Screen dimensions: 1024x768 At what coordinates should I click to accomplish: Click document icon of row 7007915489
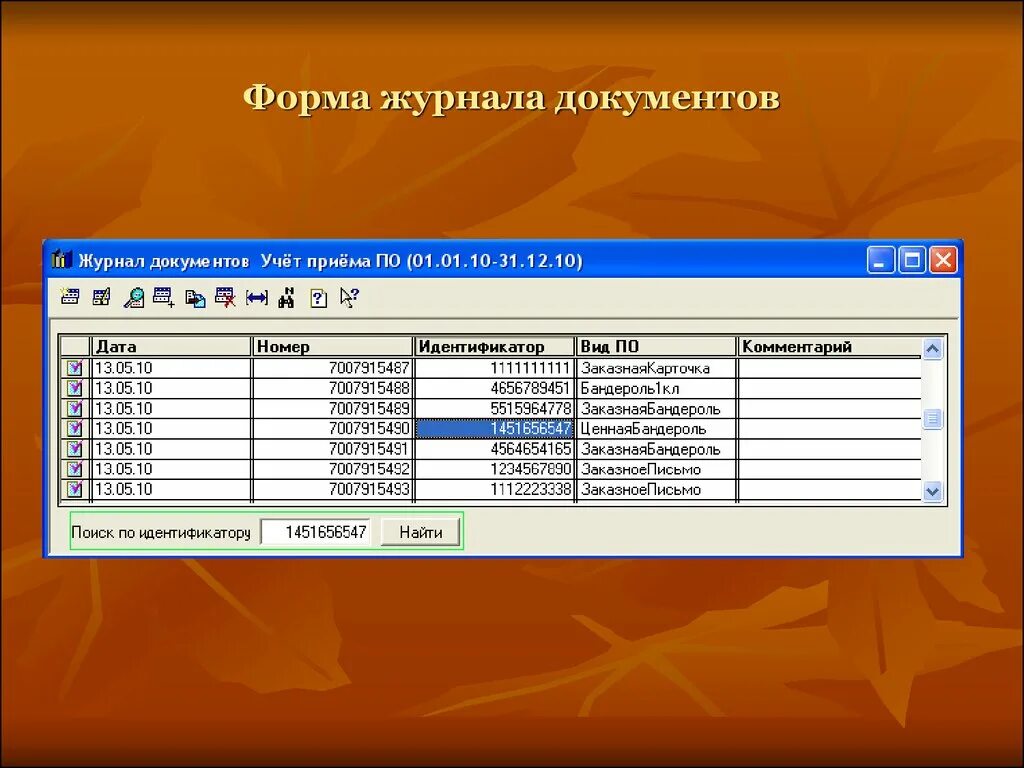coord(74,408)
